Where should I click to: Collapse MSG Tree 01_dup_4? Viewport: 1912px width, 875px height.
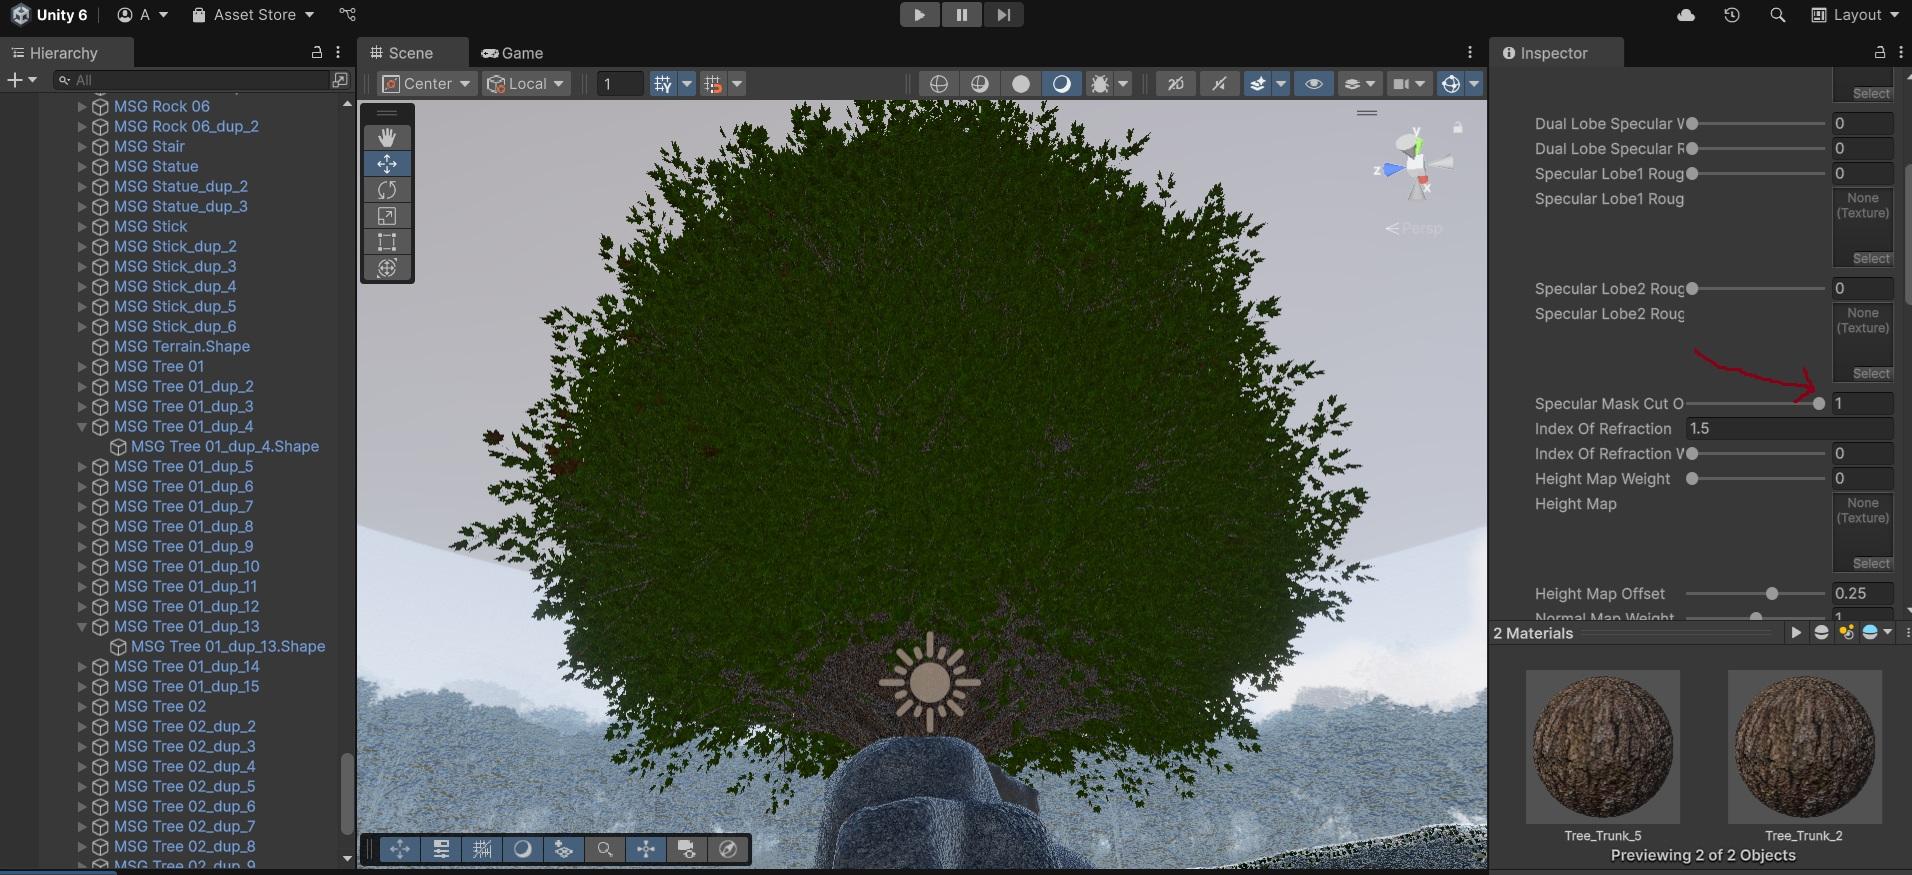[x=82, y=426]
